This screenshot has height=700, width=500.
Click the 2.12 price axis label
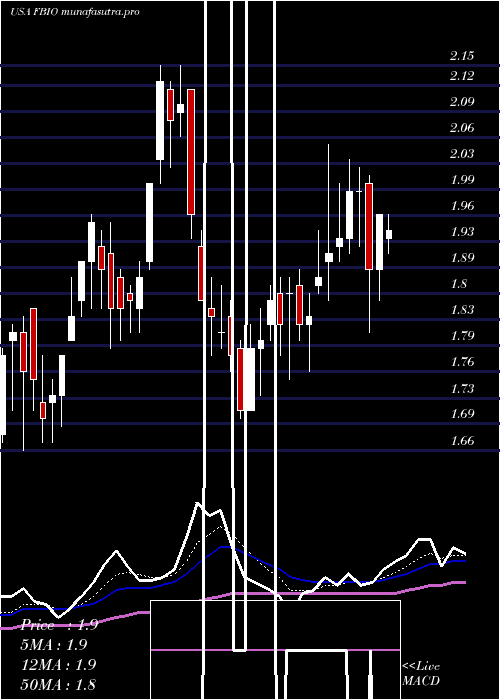pyautogui.click(x=462, y=75)
